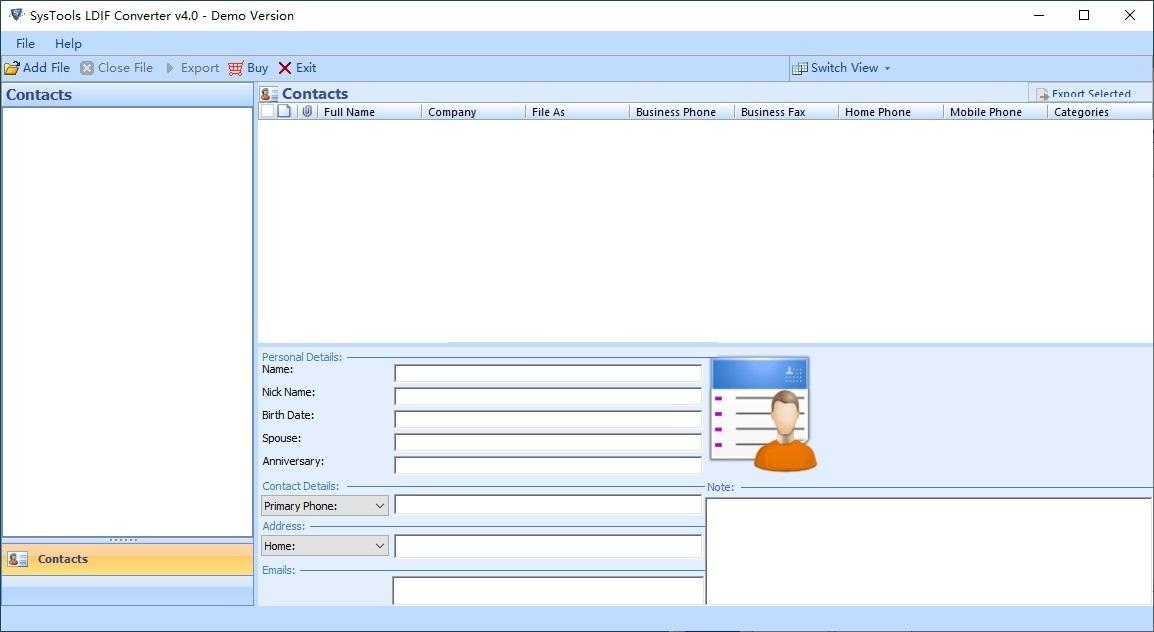Viewport: 1154px width, 632px height.
Task: Click the attachment paperclip column icon
Action: pyautogui.click(x=307, y=112)
